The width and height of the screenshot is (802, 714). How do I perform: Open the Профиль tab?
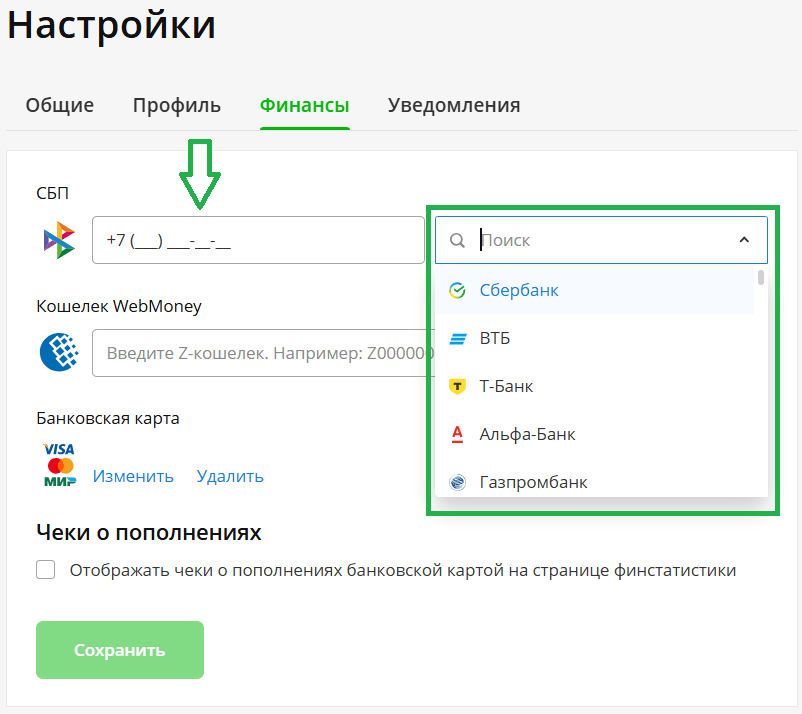176,105
